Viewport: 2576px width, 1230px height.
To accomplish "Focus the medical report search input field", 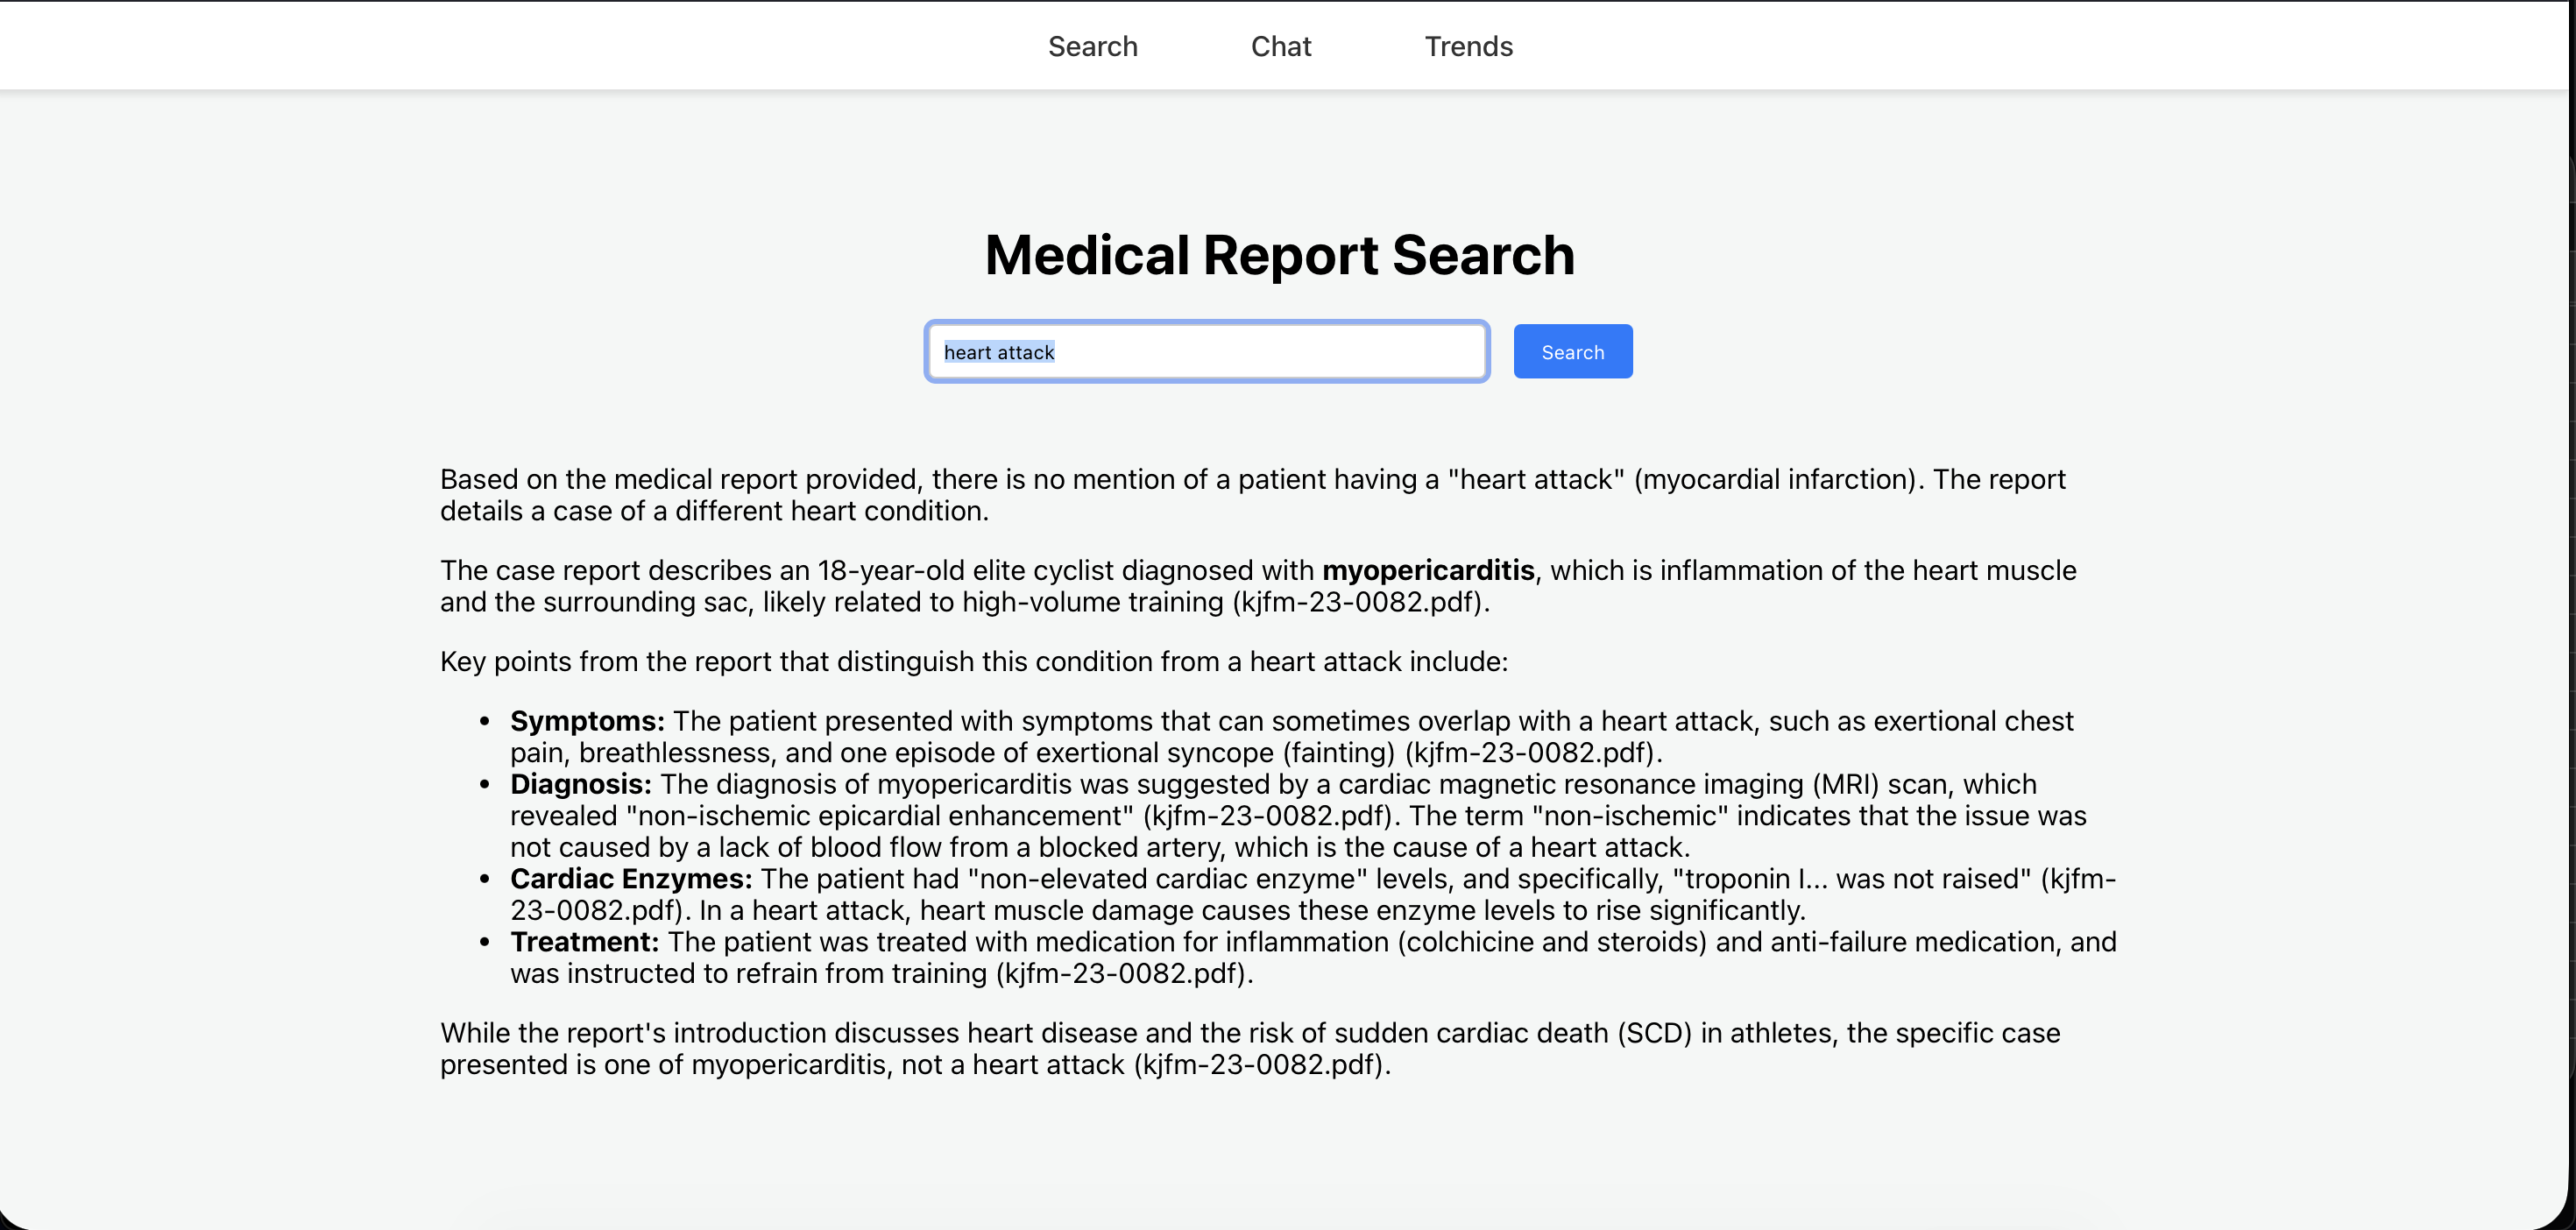I will pos(1260,352).
